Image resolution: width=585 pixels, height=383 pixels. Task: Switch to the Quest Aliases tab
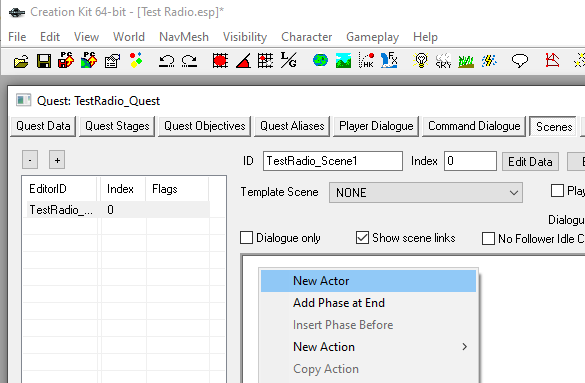point(292,126)
